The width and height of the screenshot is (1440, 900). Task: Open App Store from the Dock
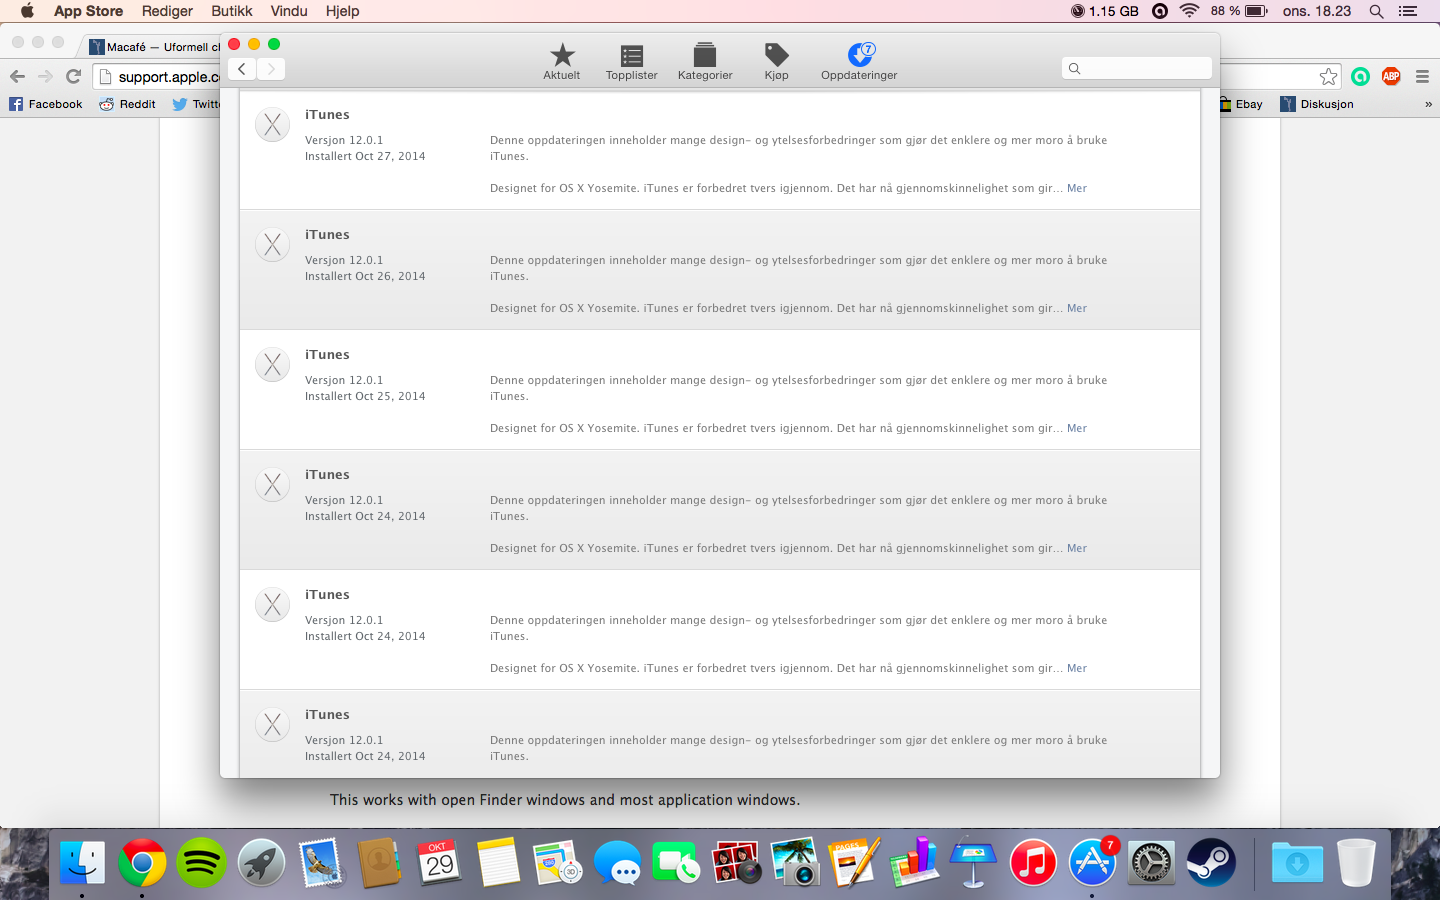(x=1092, y=862)
